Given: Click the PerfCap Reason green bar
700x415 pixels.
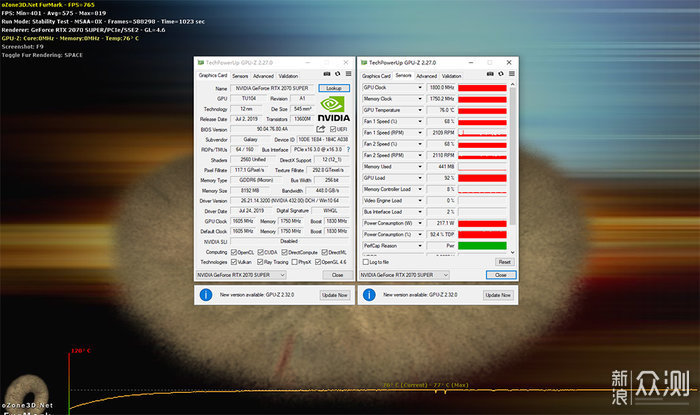Looking at the screenshot, I should tap(482, 246).
